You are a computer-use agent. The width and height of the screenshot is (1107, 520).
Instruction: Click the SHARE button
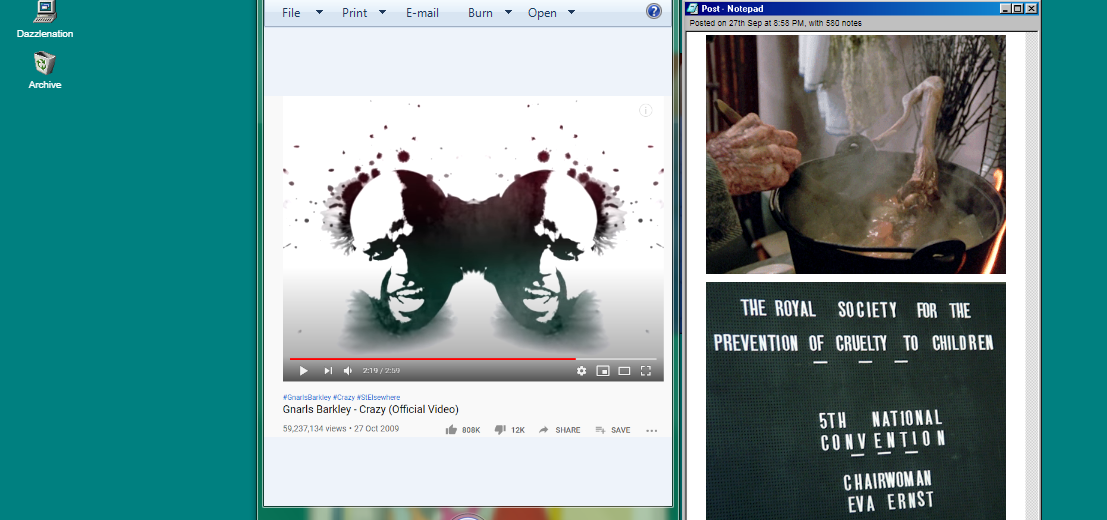click(559, 430)
